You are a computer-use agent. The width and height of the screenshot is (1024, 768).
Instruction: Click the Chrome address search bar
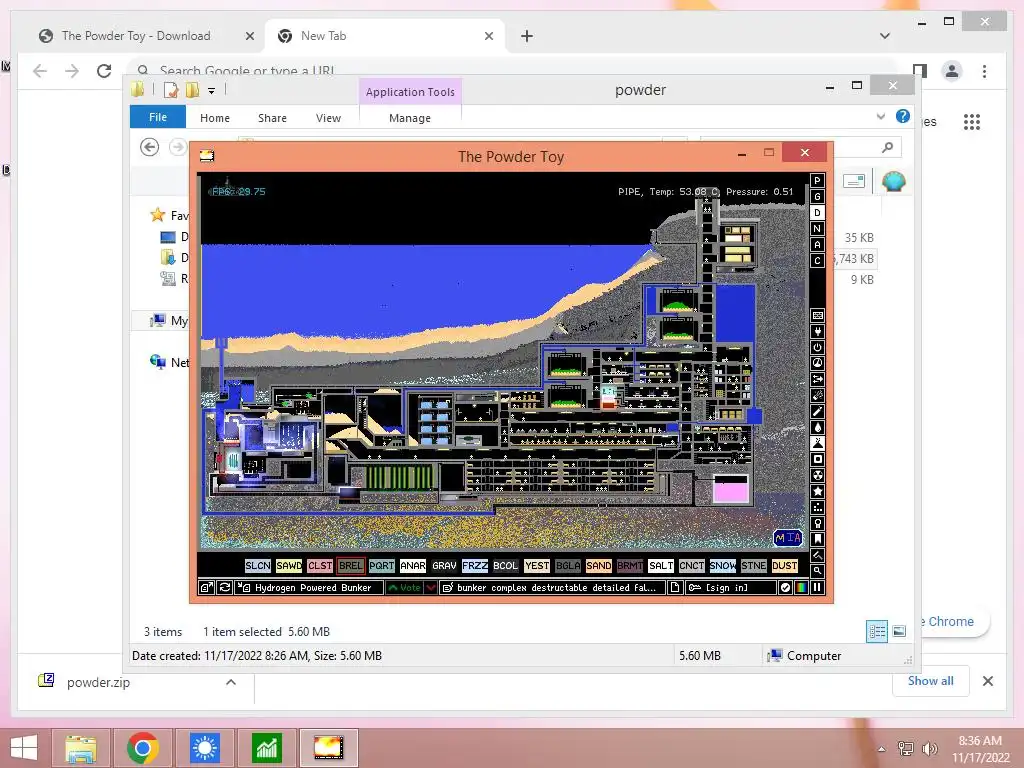(x=513, y=71)
